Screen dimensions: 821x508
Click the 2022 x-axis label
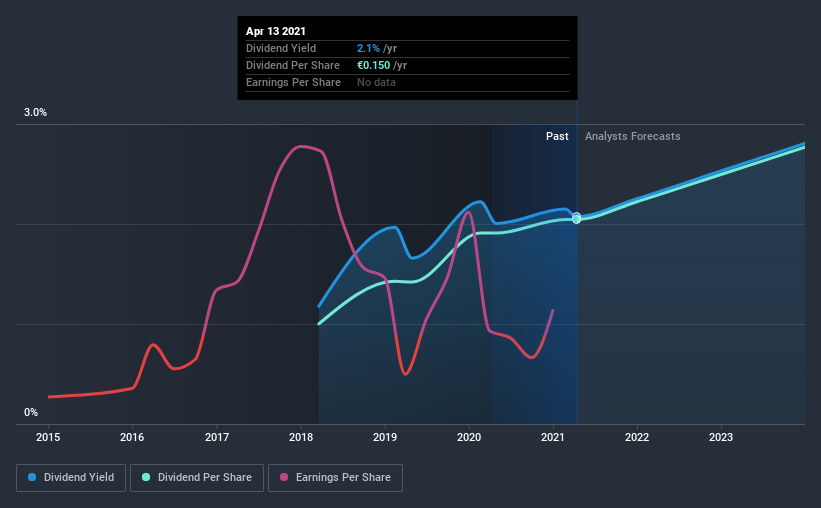[637, 437]
